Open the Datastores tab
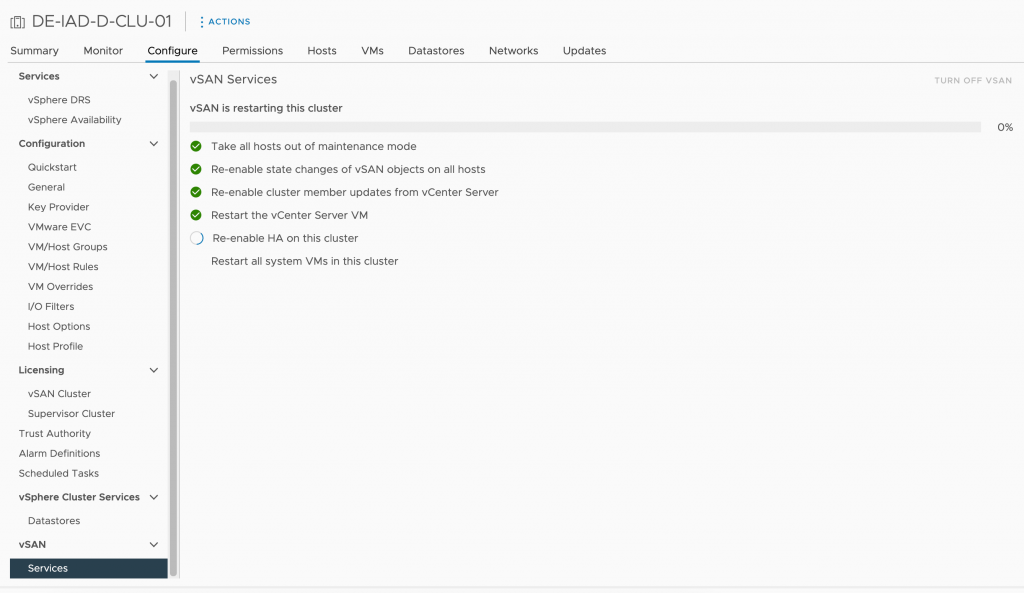The width and height of the screenshot is (1024, 593). coord(436,50)
